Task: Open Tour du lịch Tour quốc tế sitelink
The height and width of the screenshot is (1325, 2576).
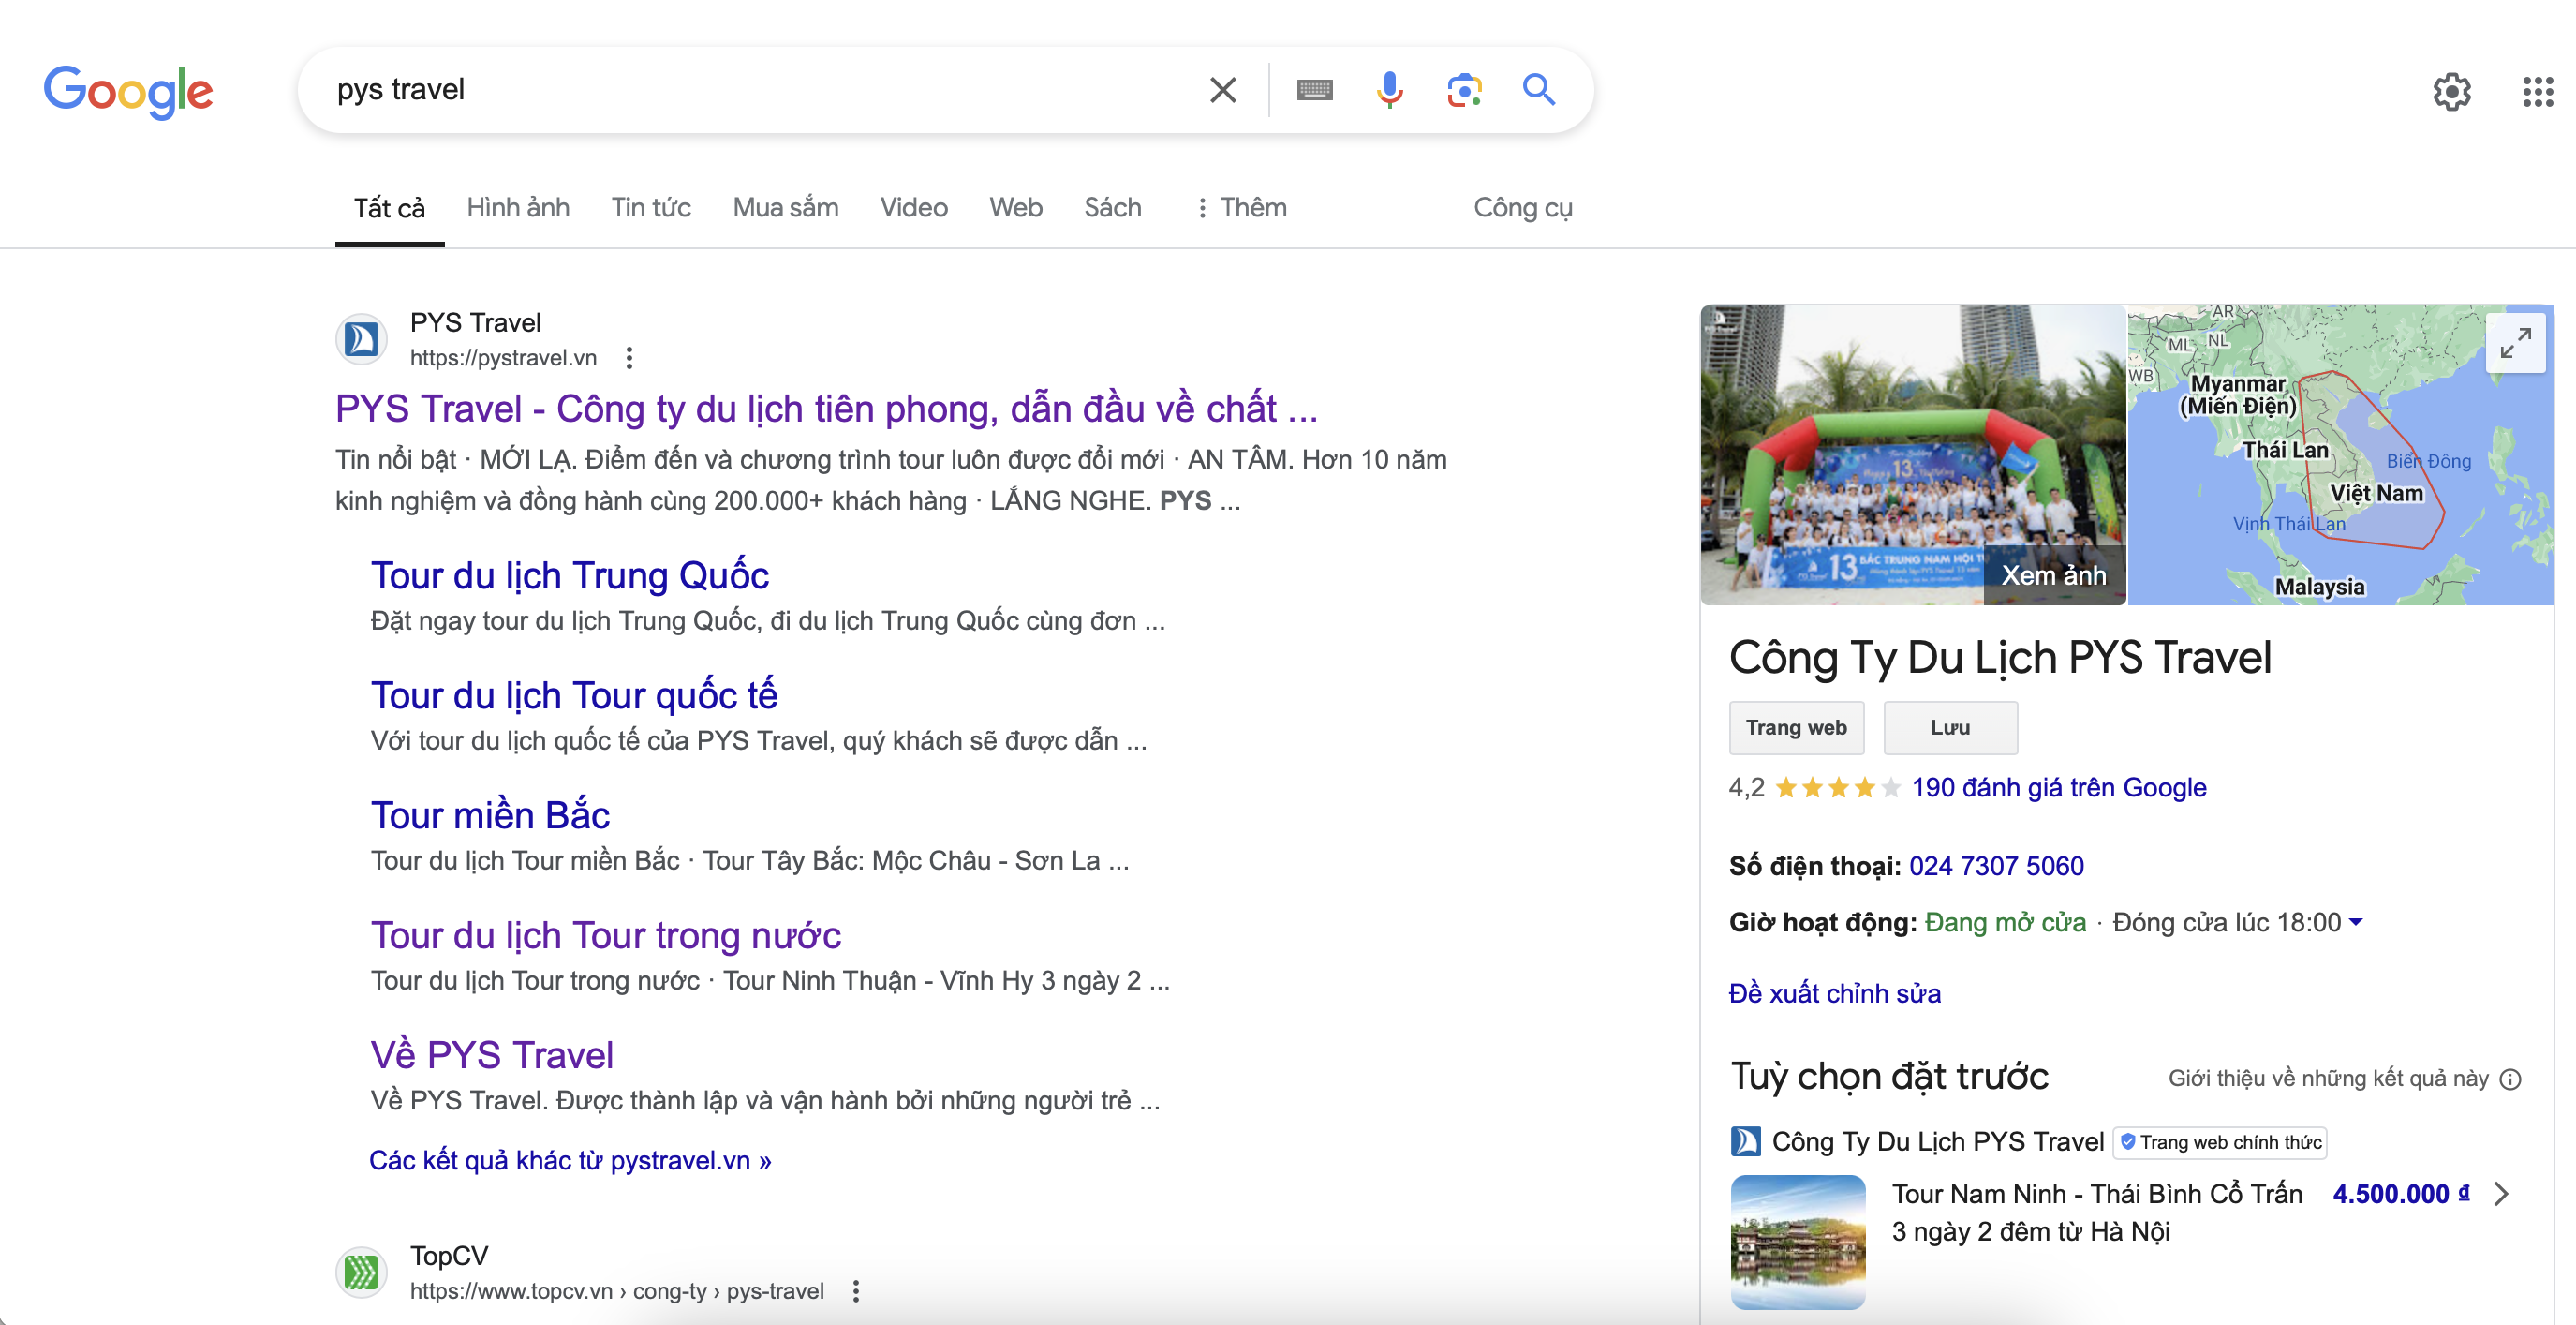Action: click(x=574, y=696)
